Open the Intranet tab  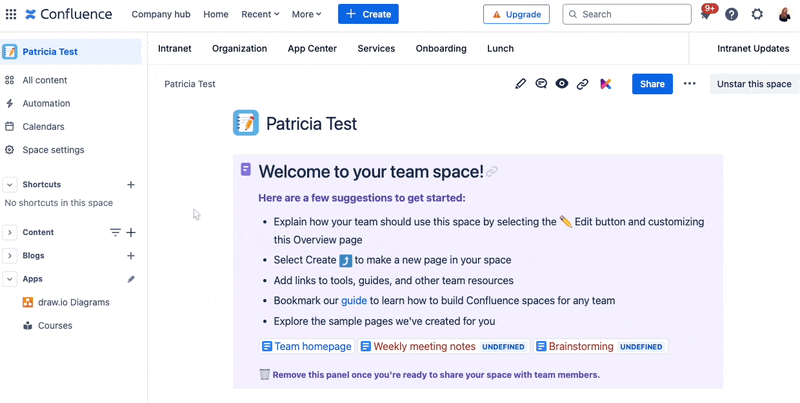[x=174, y=48]
